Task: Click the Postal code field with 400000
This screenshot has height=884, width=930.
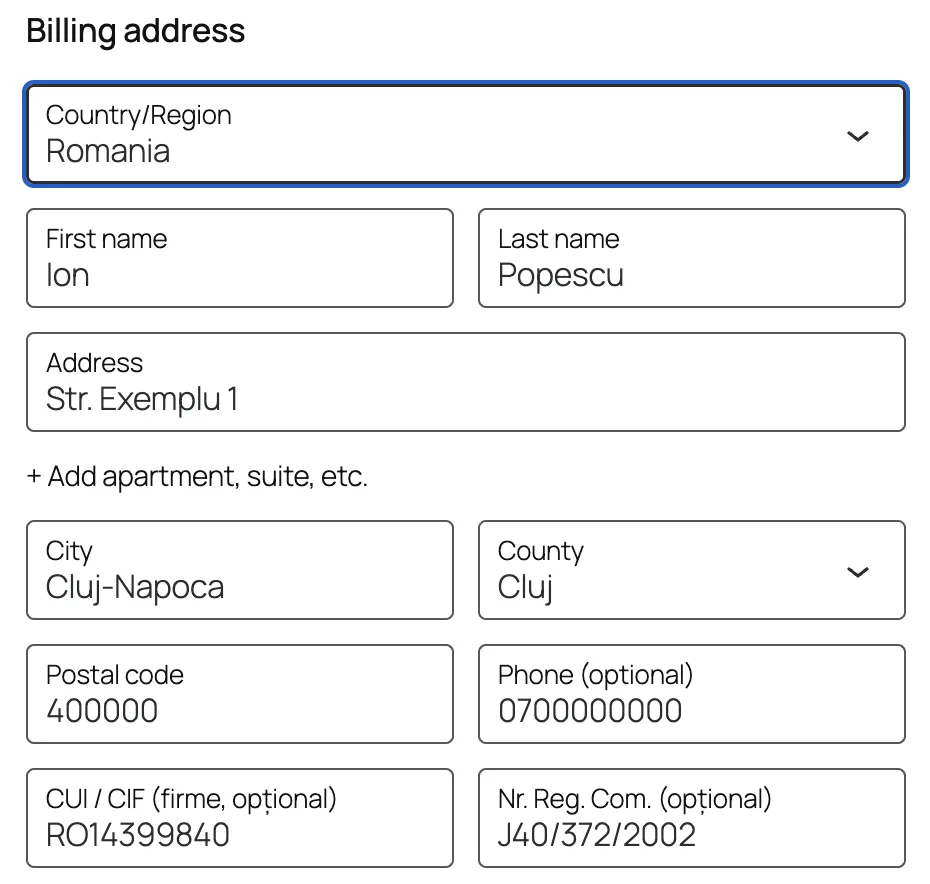Action: click(240, 694)
